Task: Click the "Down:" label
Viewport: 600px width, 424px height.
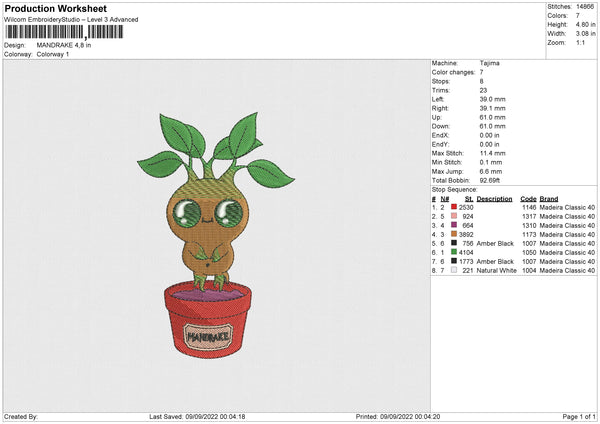Action: [x=441, y=126]
